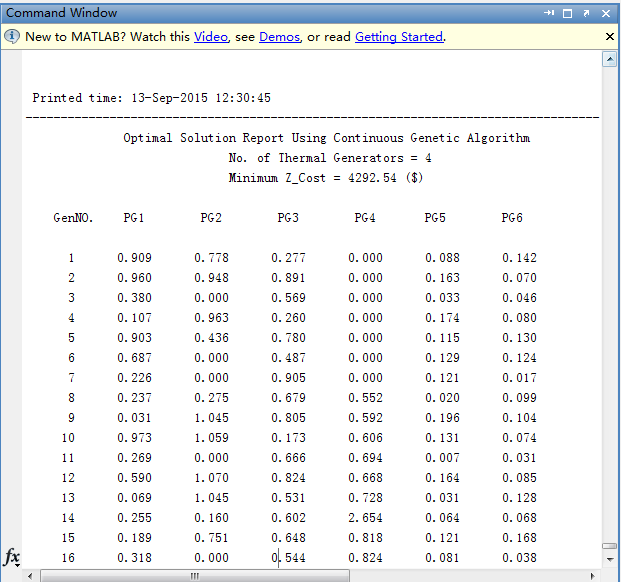This screenshot has height=582, width=621.
Task: Click value 0.963 in row 4
Action: tap(211, 318)
